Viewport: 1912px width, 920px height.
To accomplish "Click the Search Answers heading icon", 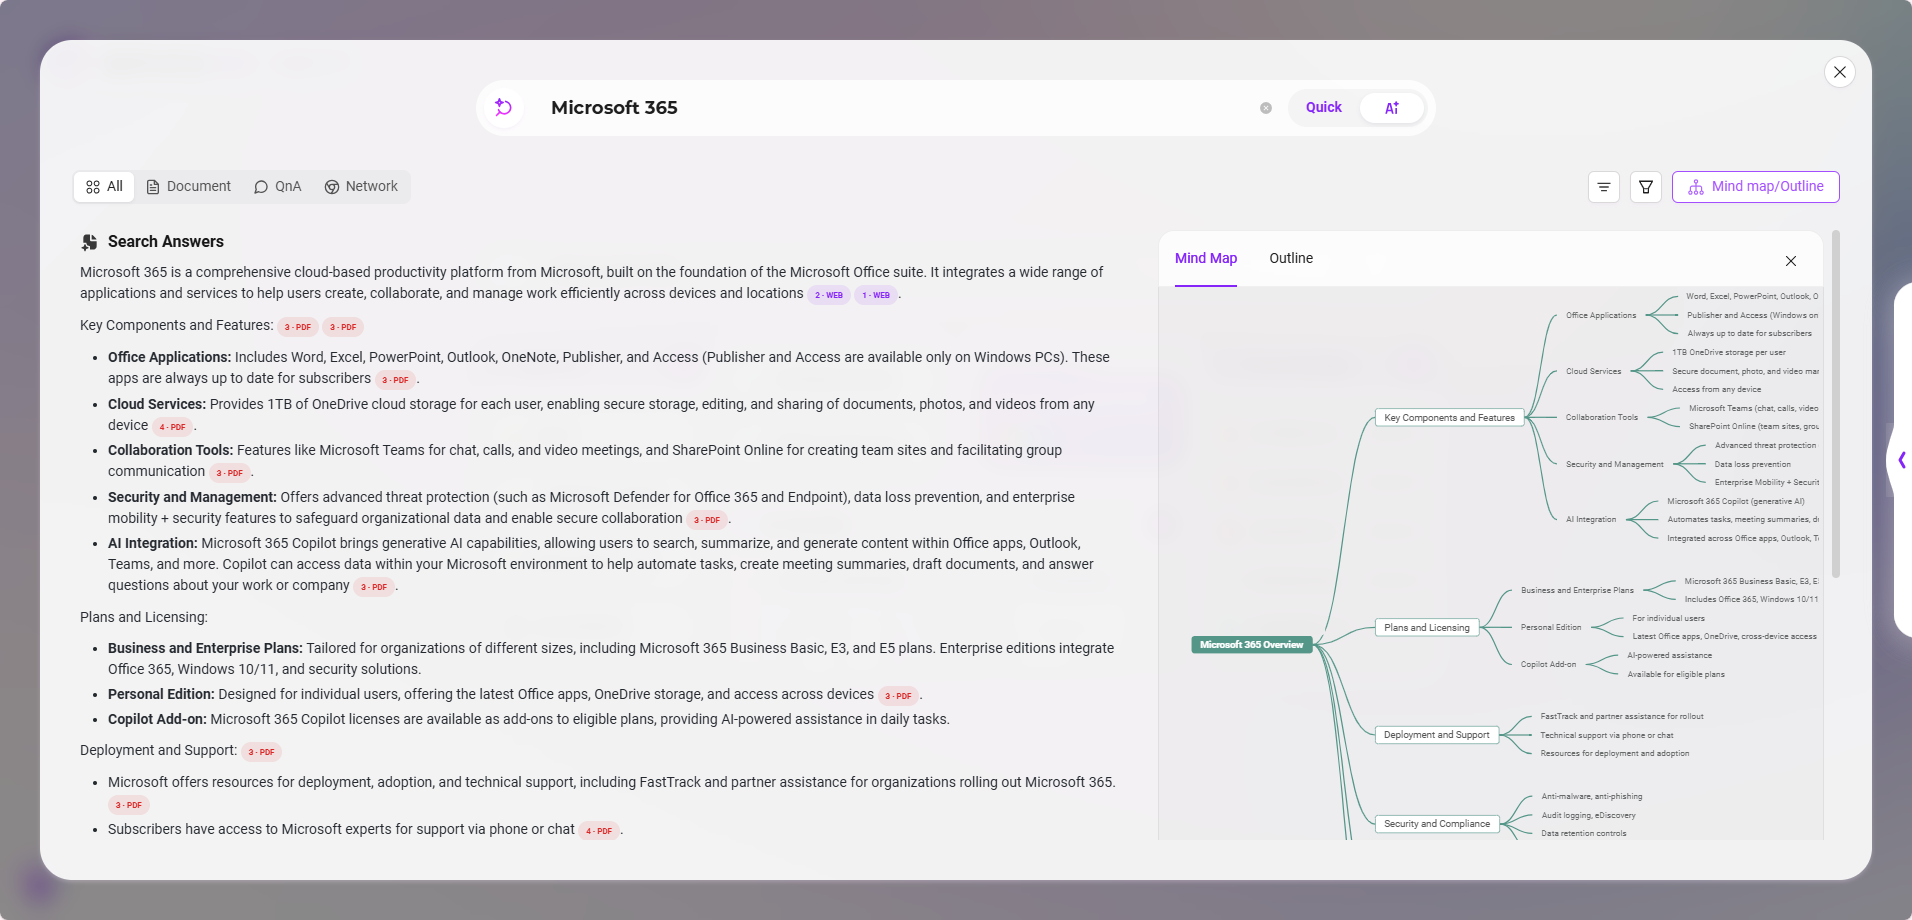I will 89,242.
